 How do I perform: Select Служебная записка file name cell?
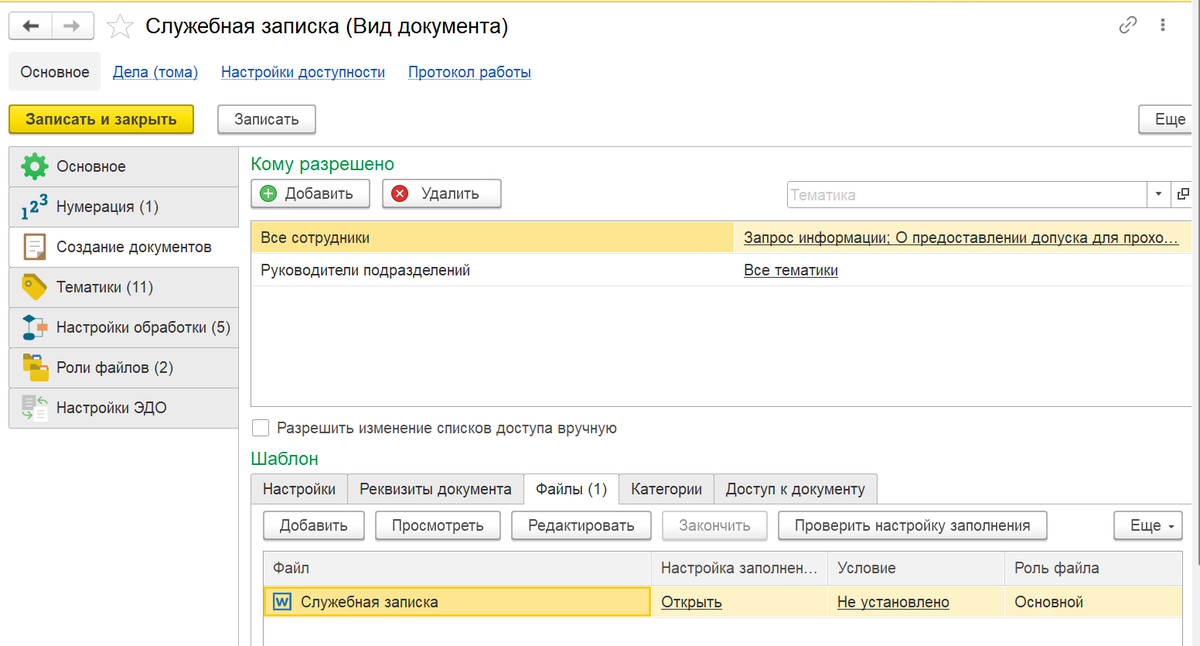pyautogui.click(x=457, y=602)
